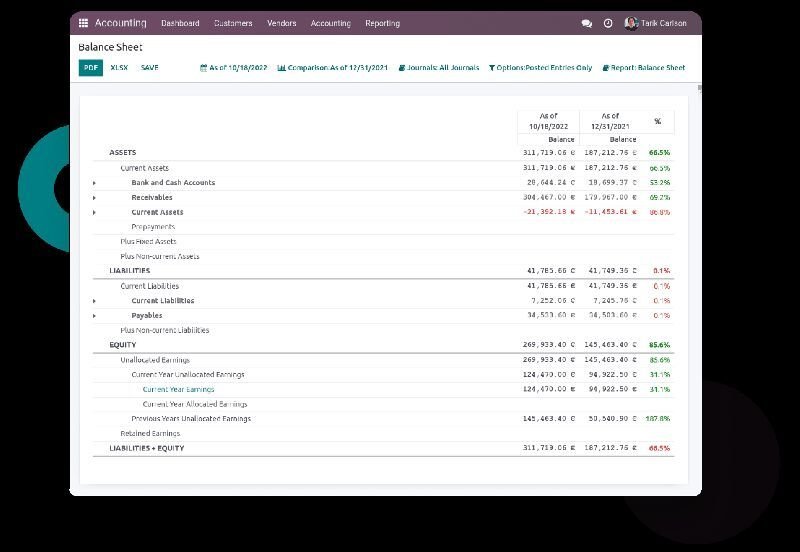The image size is (800, 552).
Task: Export the report with the PDF button
Action: tap(90, 68)
